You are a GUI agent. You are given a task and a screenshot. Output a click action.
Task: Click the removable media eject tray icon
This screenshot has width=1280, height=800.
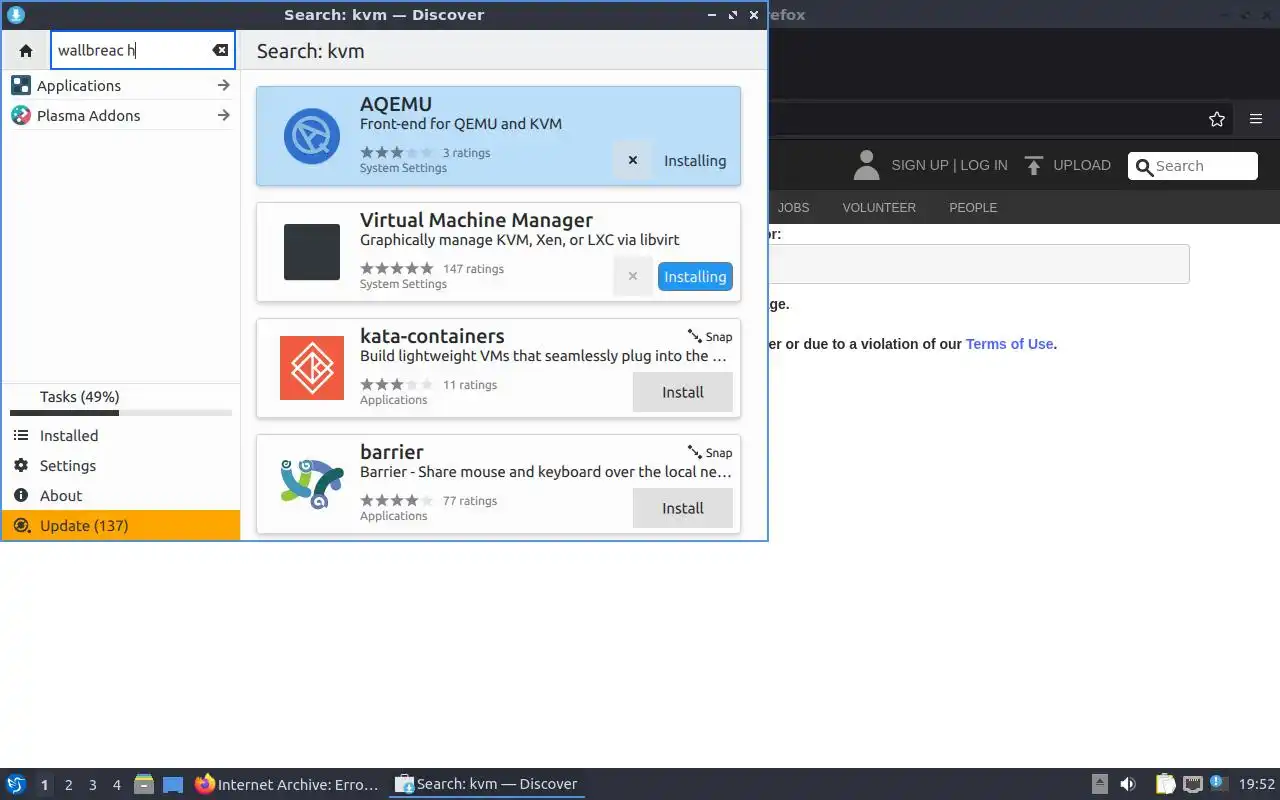point(1100,785)
